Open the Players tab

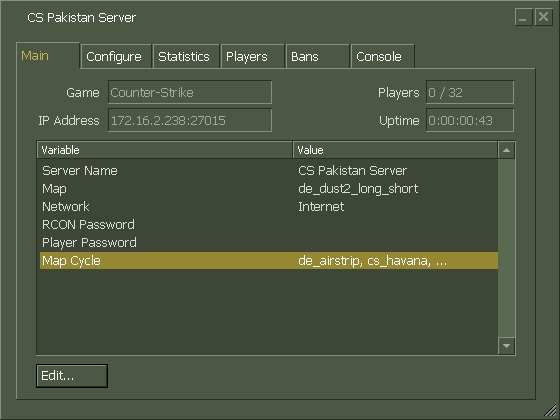[x=252, y=56]
